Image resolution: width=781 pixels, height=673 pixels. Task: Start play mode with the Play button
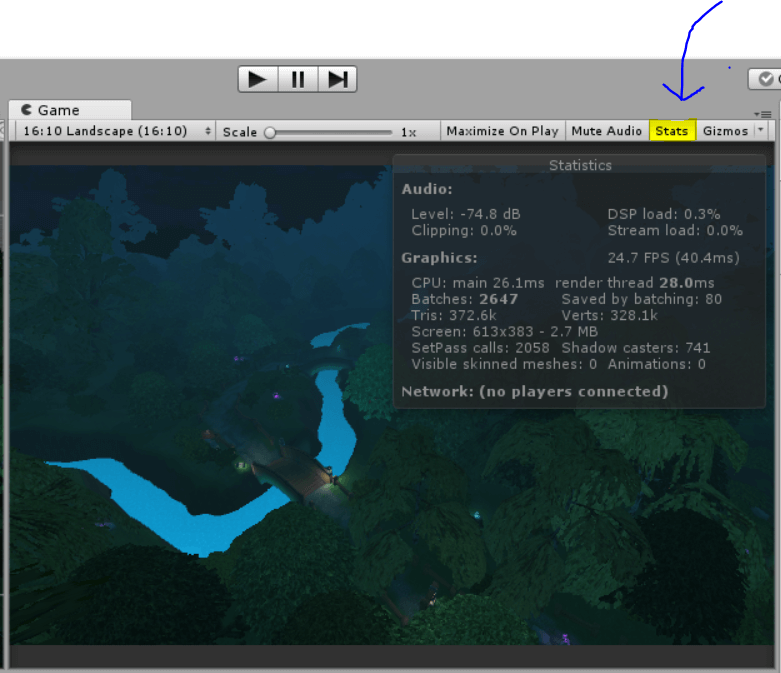point(258,79)
